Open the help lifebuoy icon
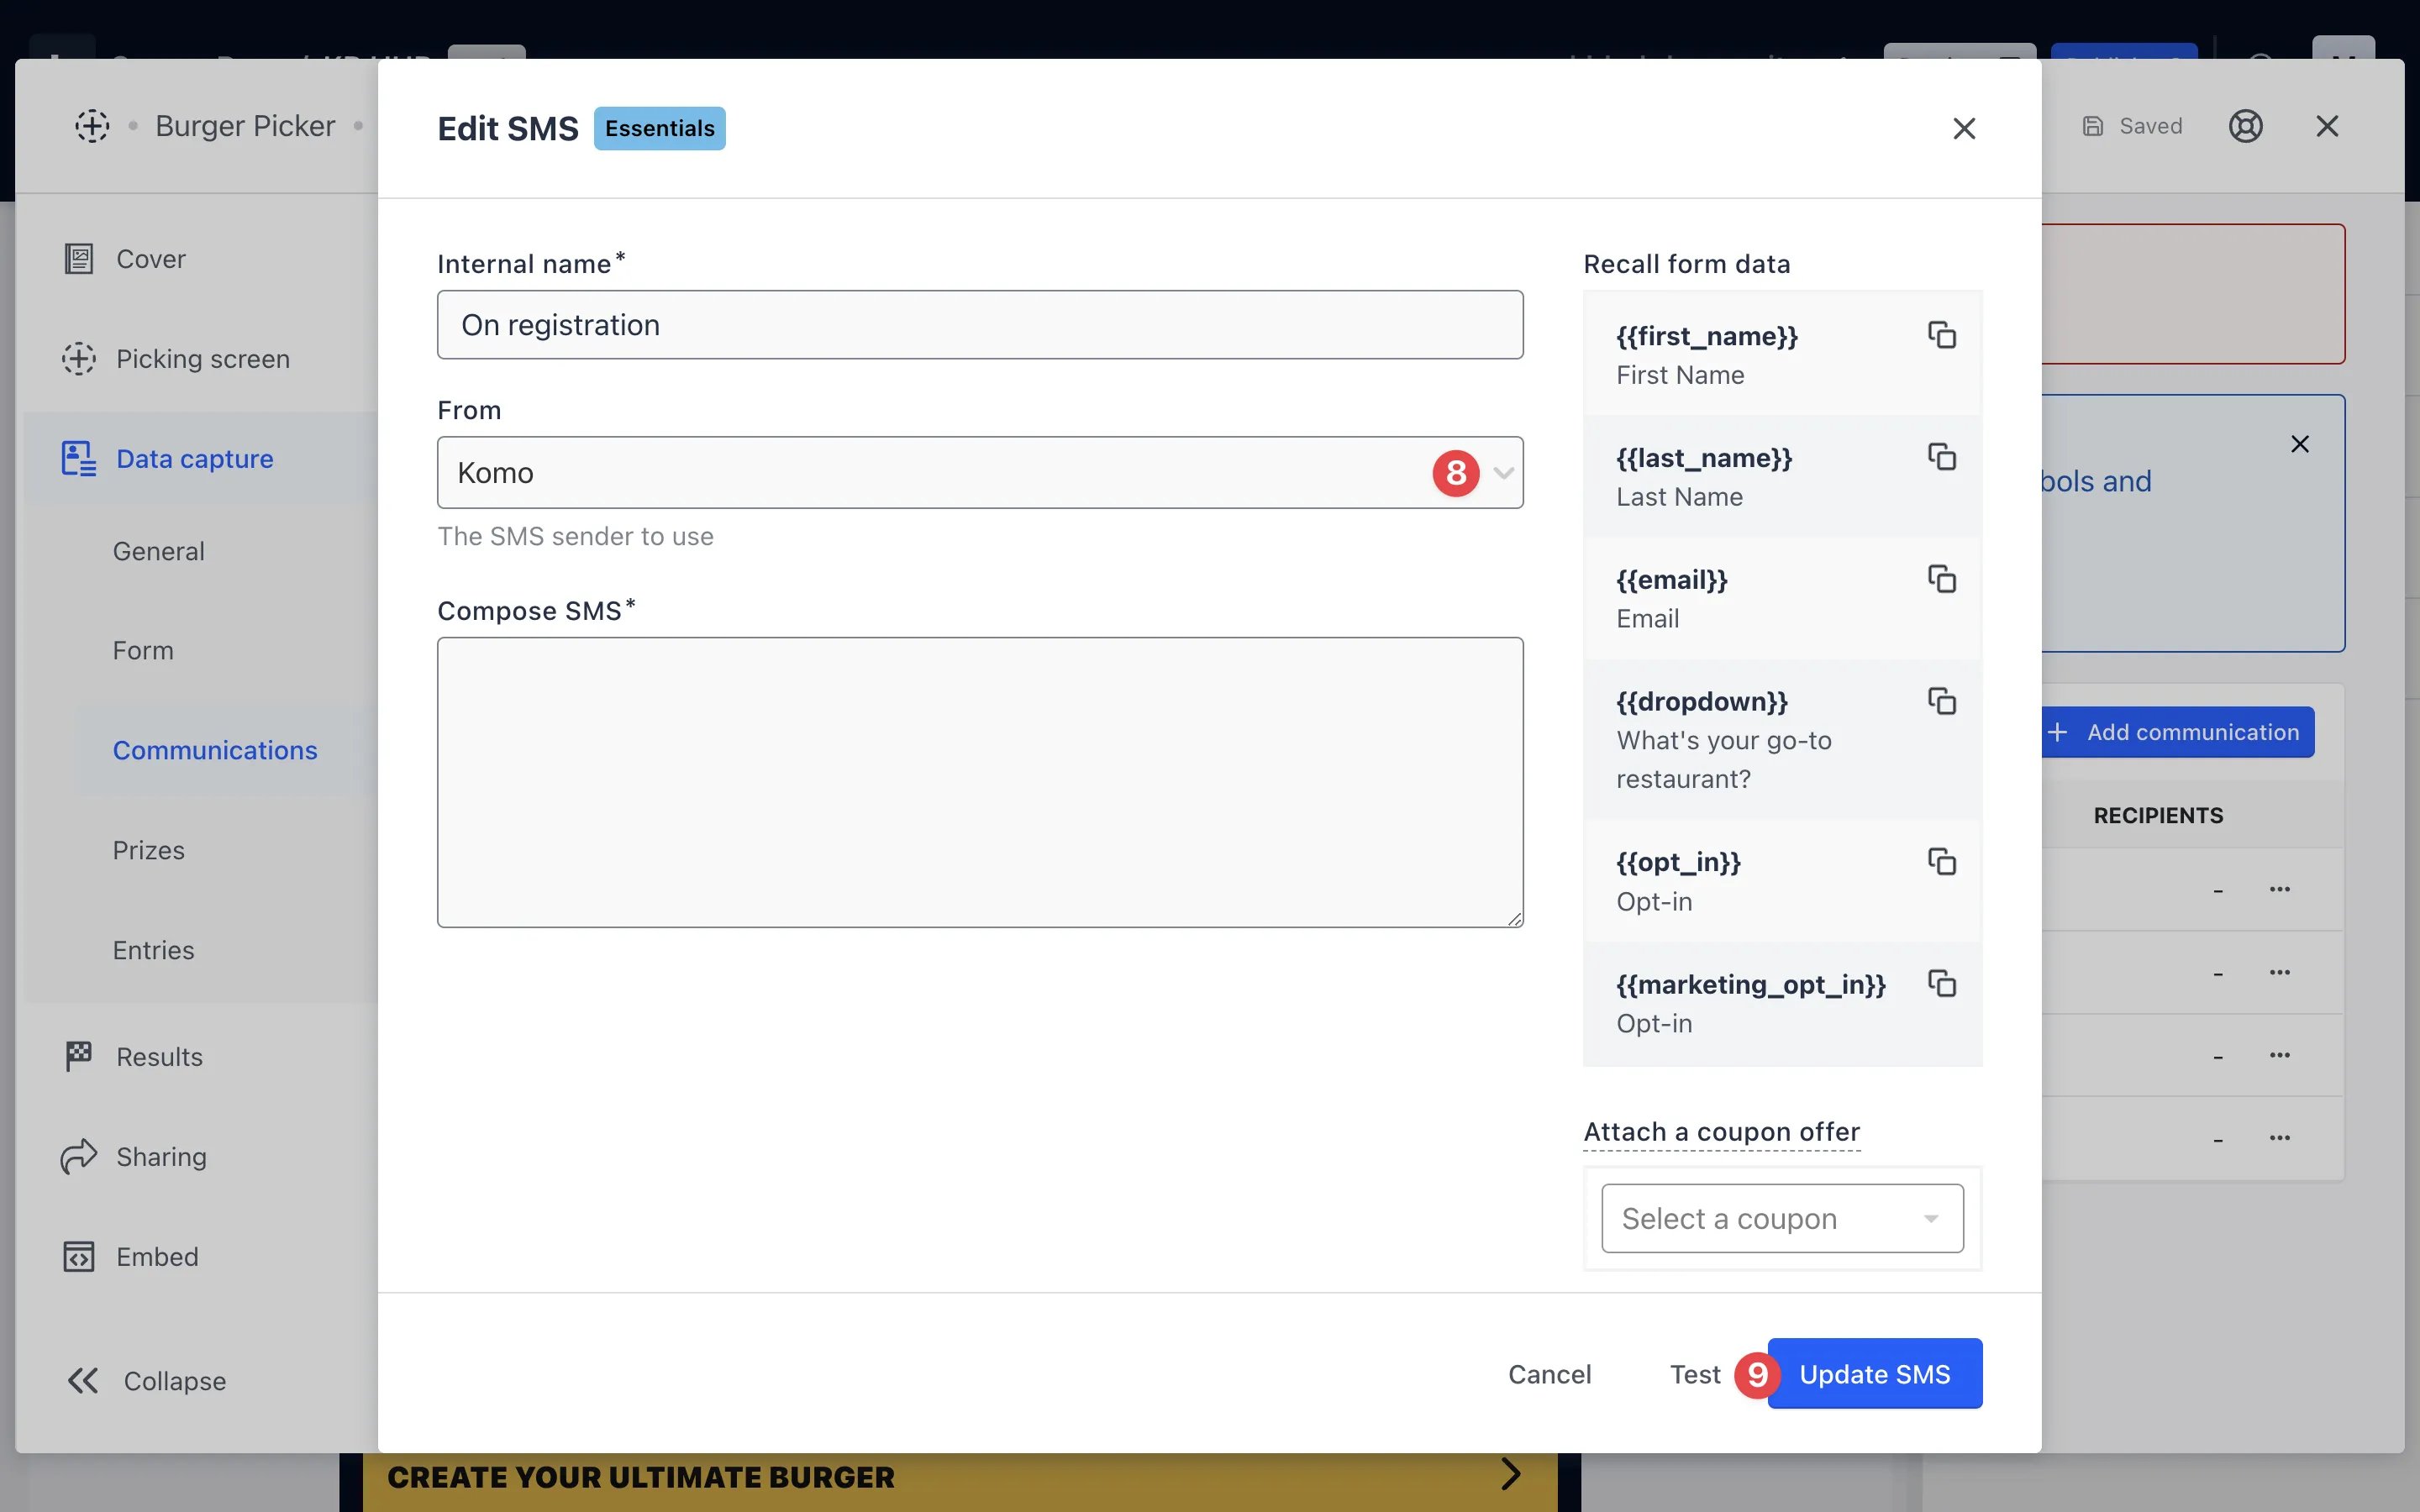Image resolution: width=2420 pixels, height=1512 pixels. (2245, 126)
